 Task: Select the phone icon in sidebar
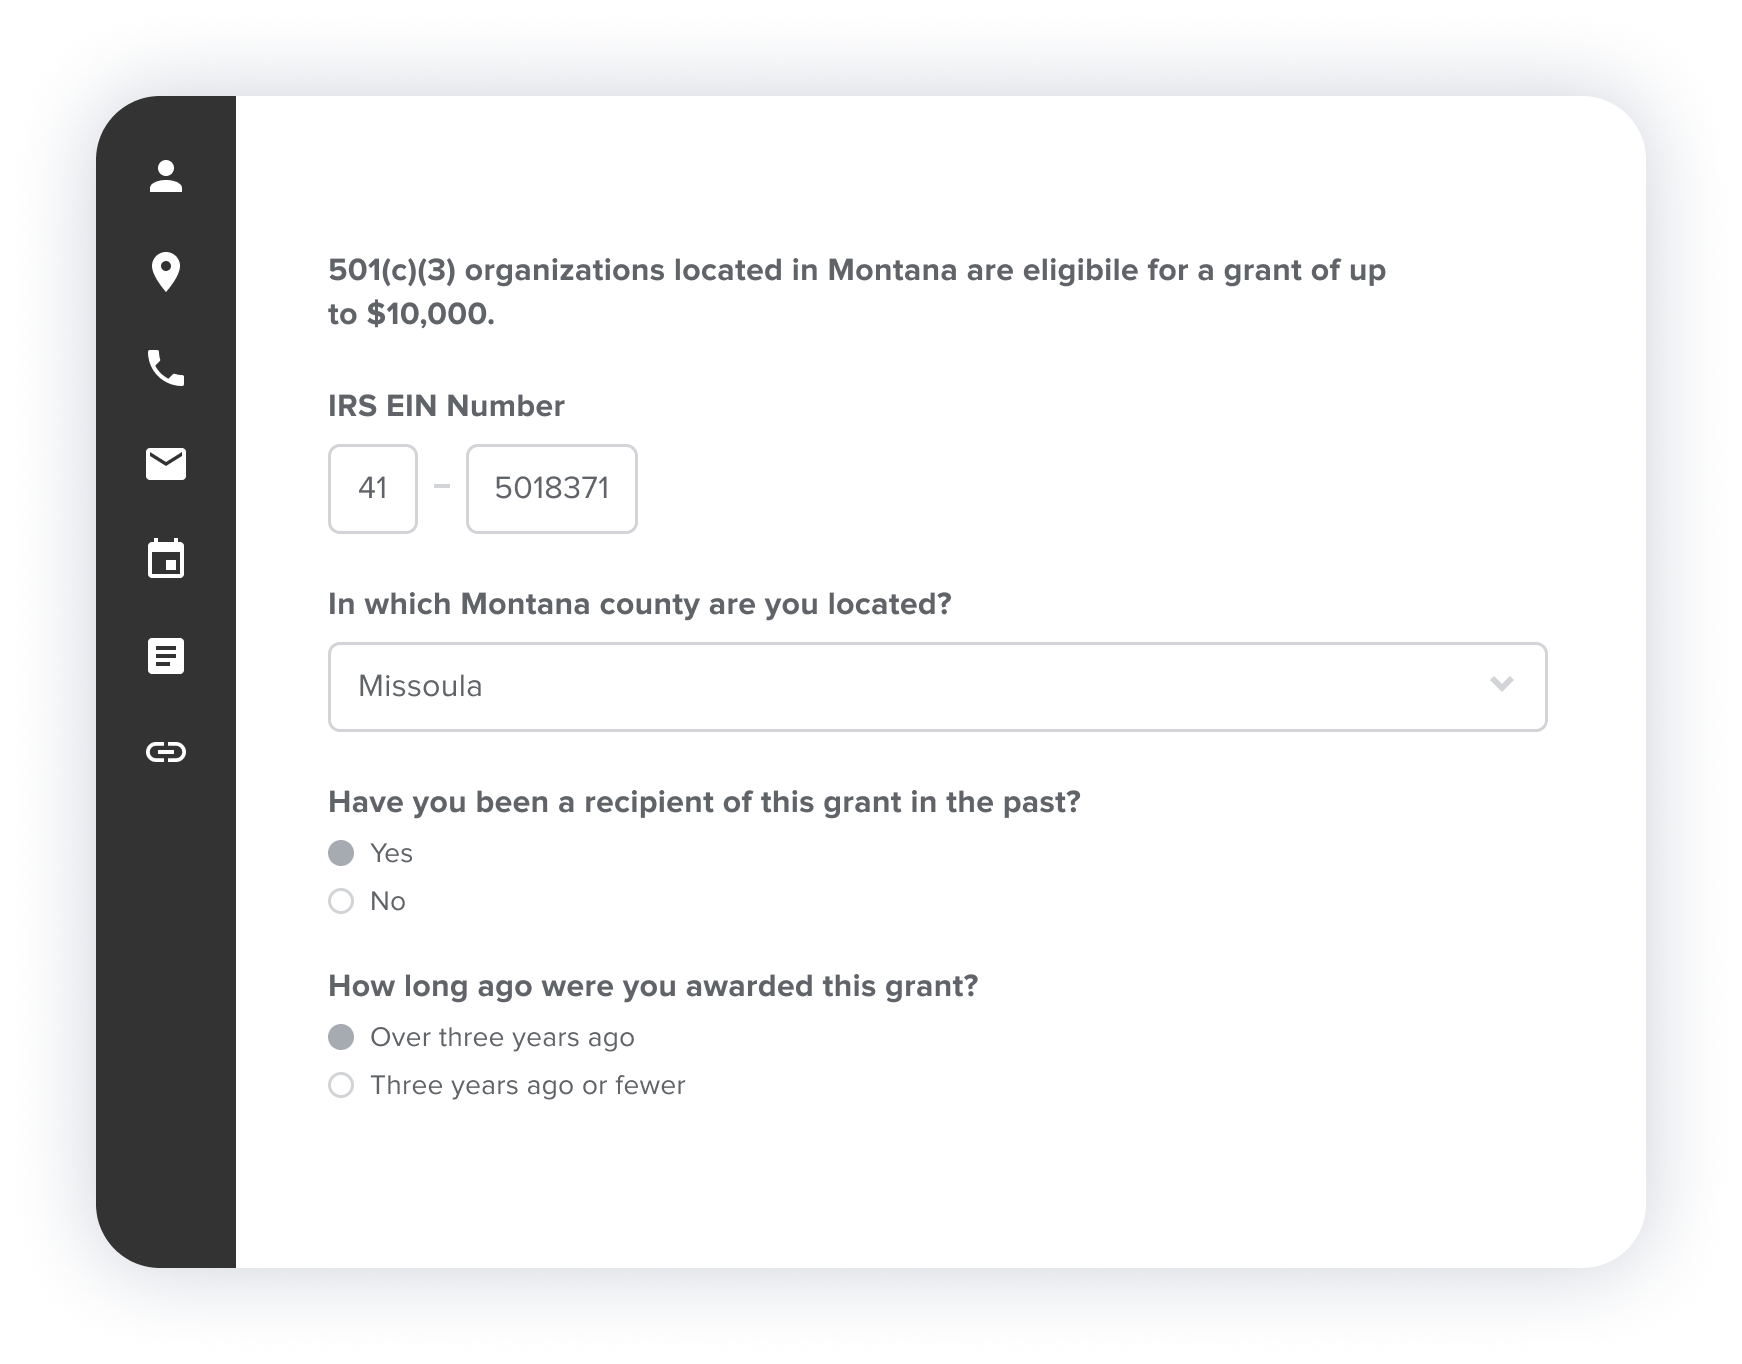[x=166, y=368]
